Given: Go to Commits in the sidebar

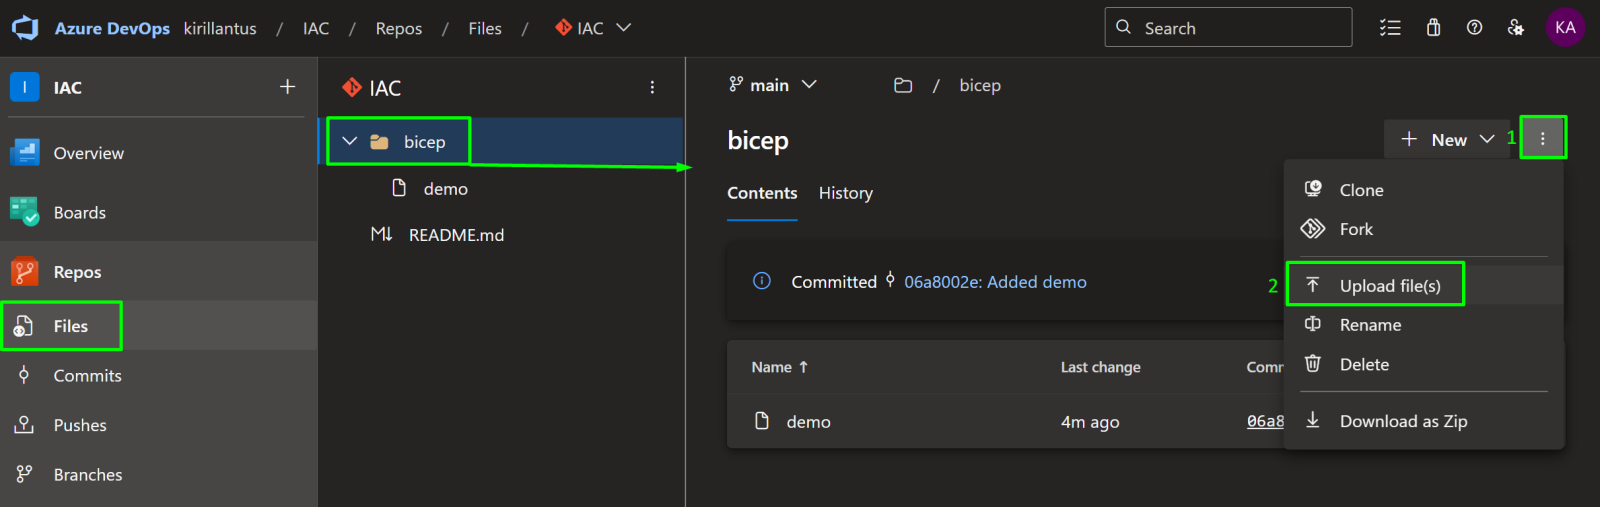Looking at the screenshot, I should pyautogui.click(x=87, y=376).
